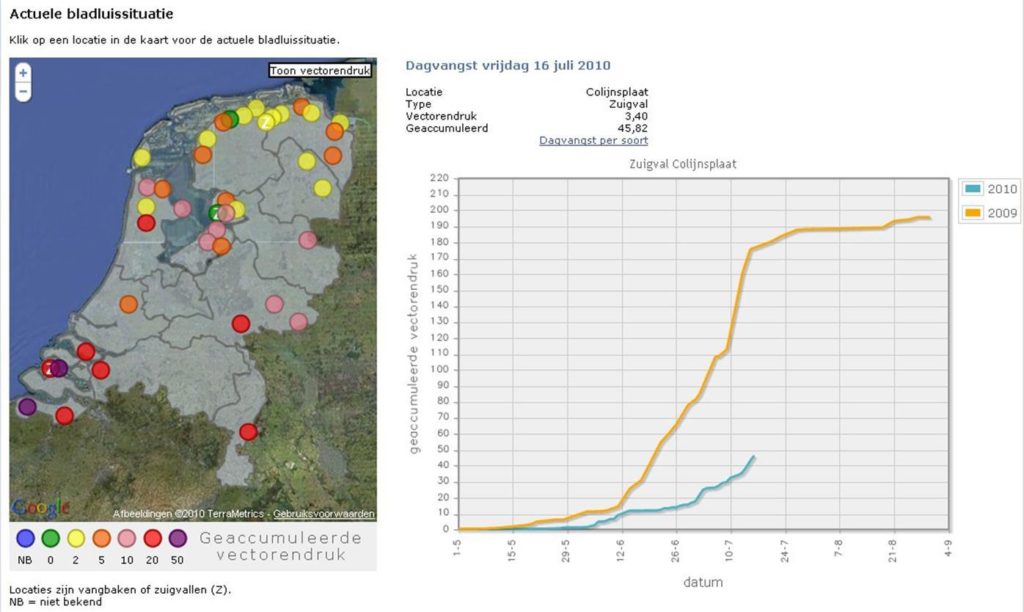
Task: Select the yellow marker on the northwest island tip
Action: pos(142,157)
